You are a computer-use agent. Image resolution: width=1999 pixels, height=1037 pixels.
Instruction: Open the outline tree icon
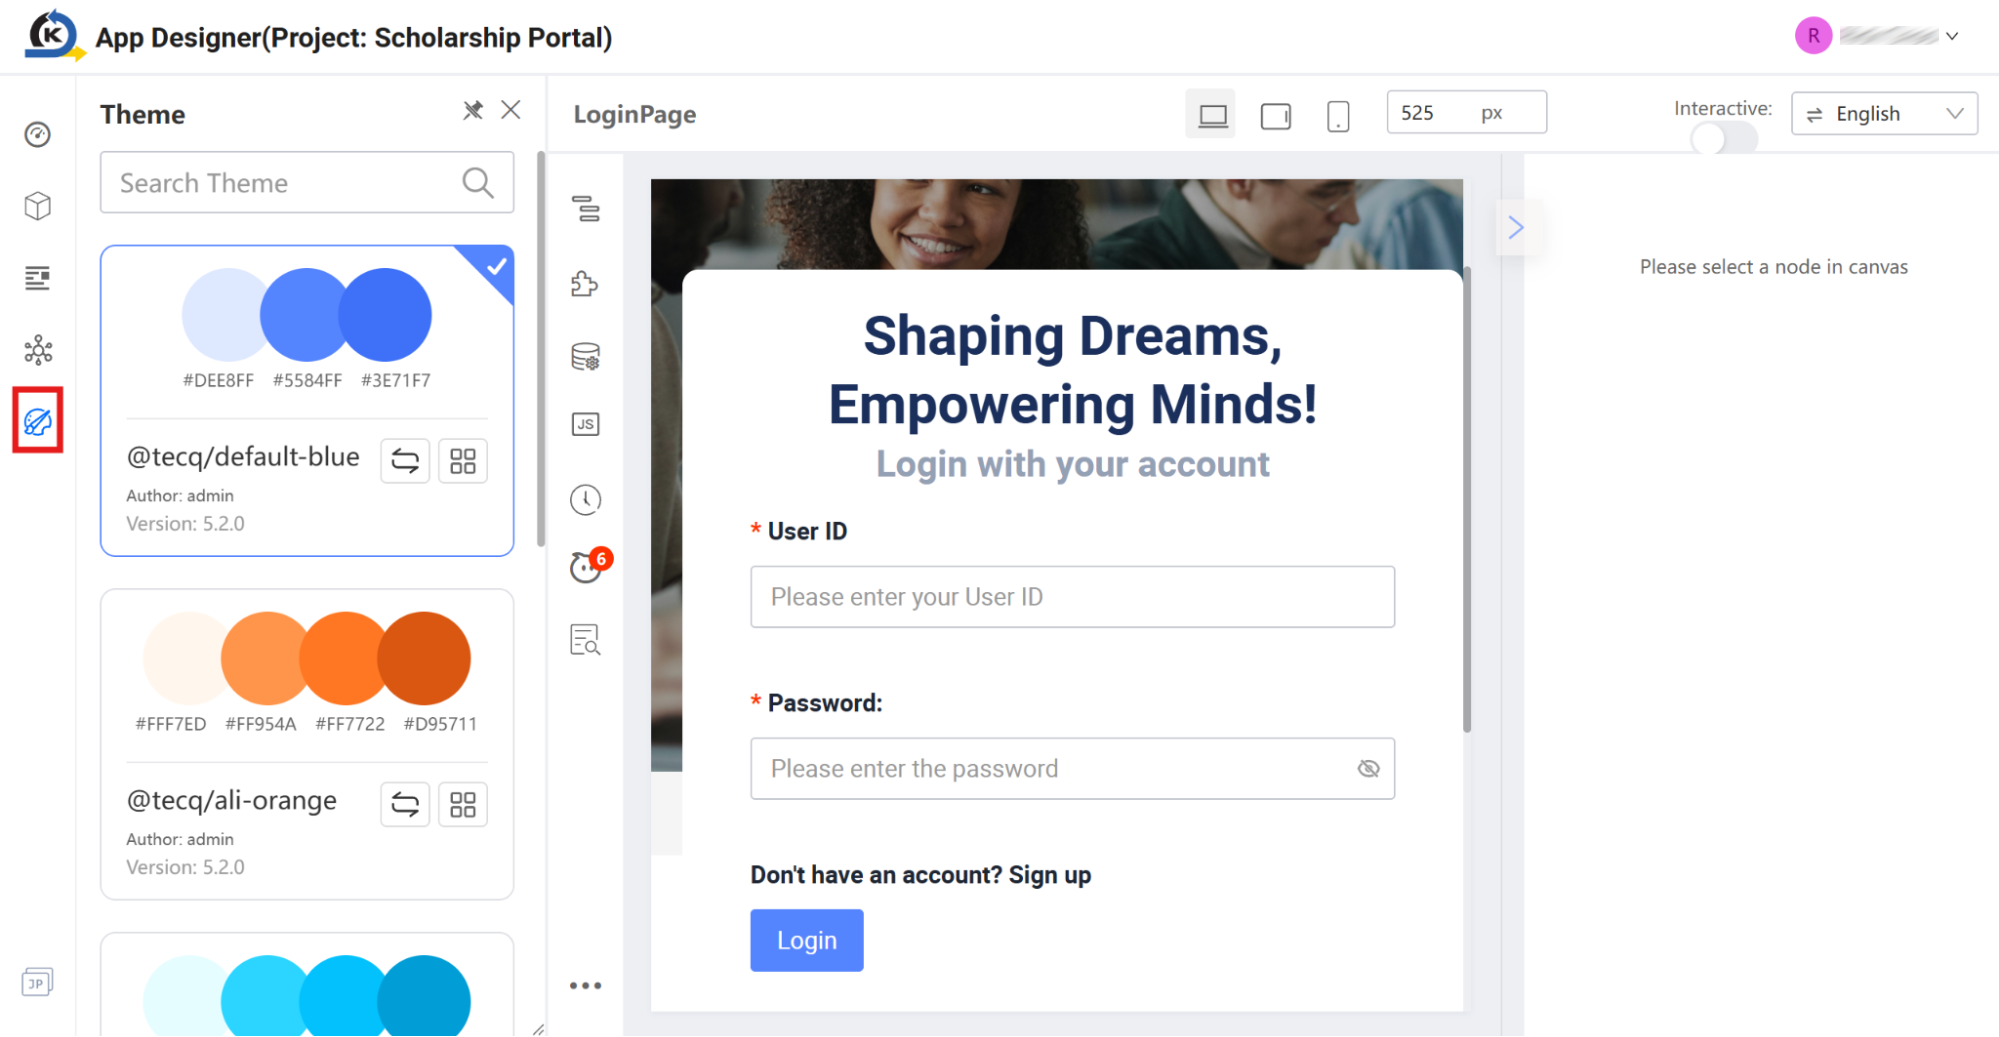coord(586,209)
